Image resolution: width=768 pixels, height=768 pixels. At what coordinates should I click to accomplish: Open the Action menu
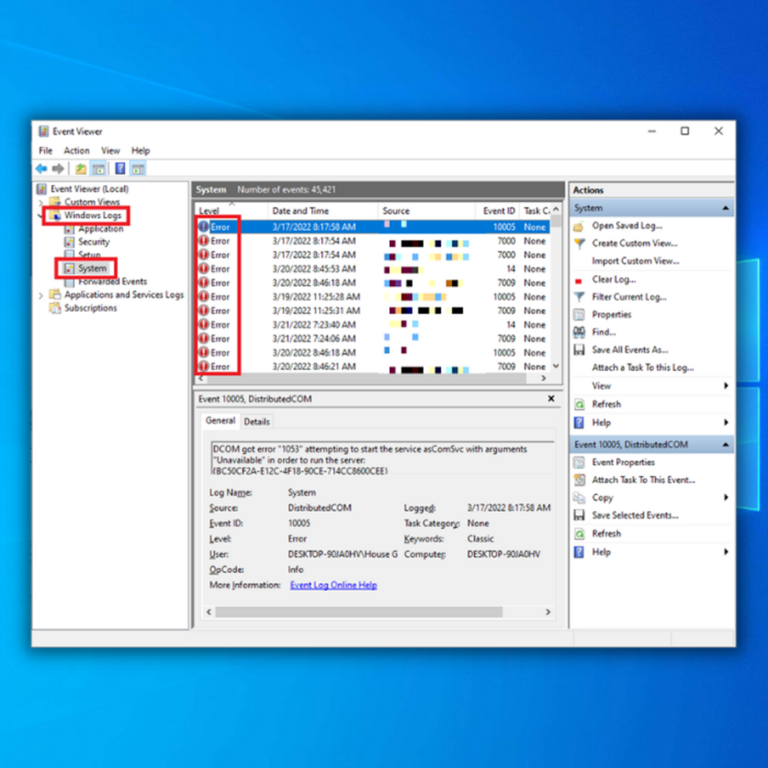pyautogui.click(x=76, y=151)
